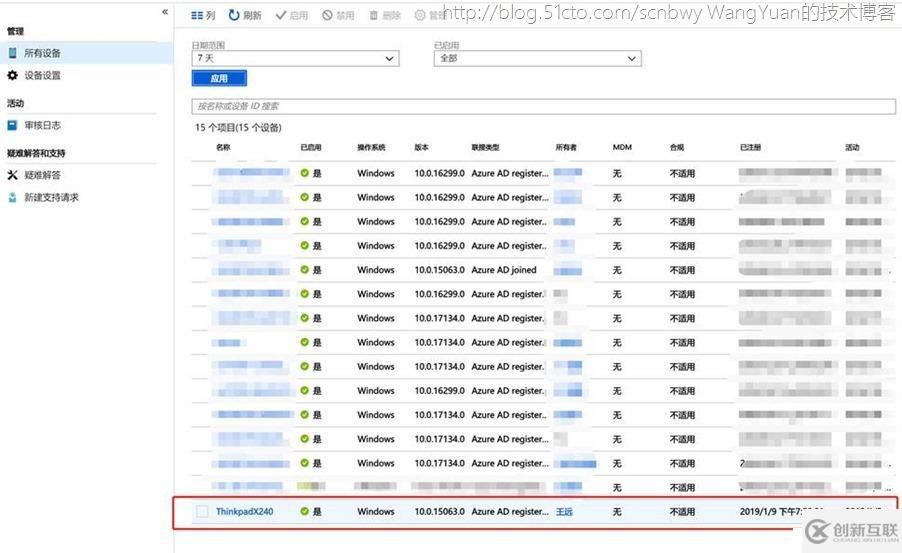Sort by the 名称 column header
Image resolution: width=902 pixels, height=553 pixels.
click(x=223, y=147)
